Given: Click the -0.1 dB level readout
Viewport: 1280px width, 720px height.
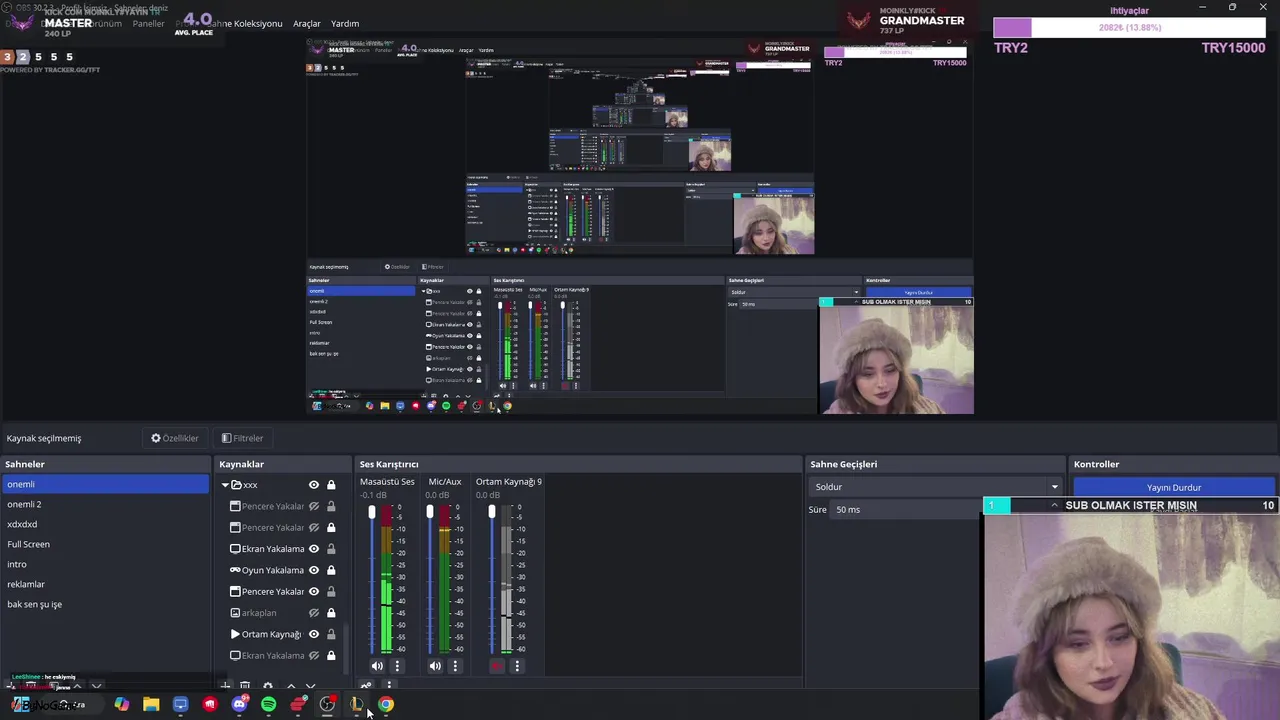Looking at the screenshot, I should click(x=374, y=495).
